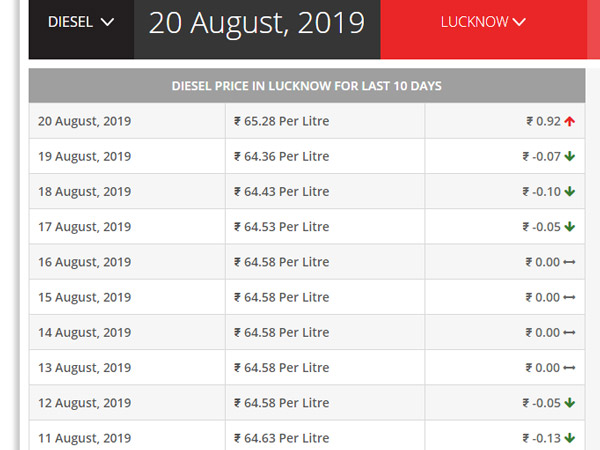Click the no-change arrow for 14 August

pos(569,333)
